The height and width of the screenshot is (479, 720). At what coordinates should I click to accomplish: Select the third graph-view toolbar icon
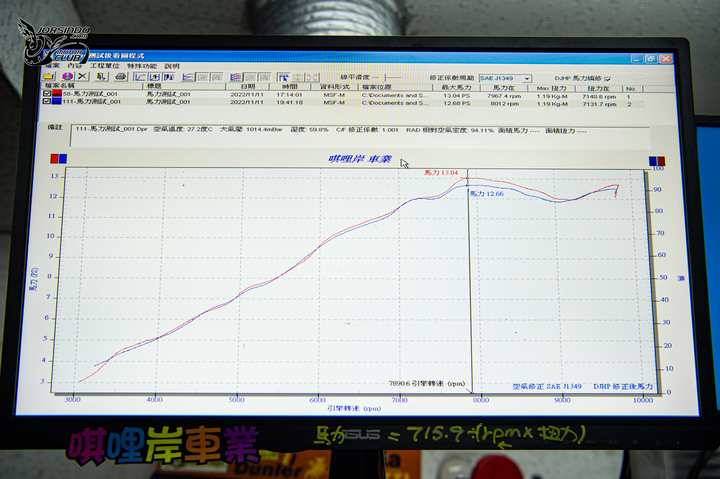click(169, 77)
